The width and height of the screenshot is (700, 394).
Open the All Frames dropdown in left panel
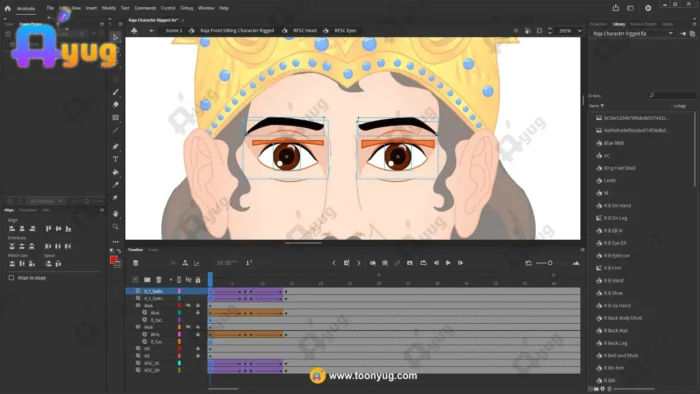coord(46,201)
